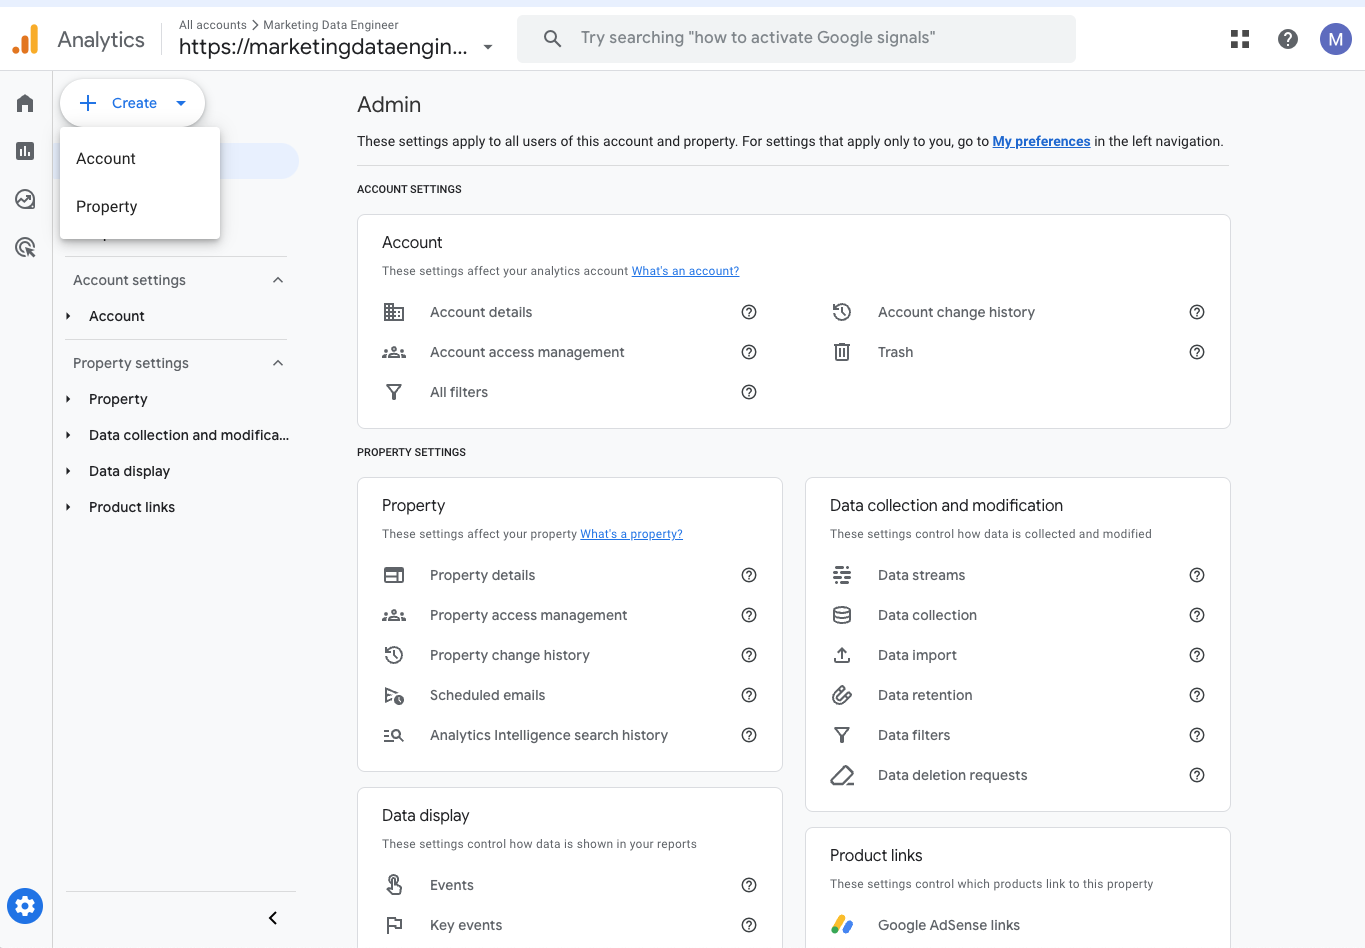The height and width of the screenshot is (948, 1365).
Task: Click the What's a property? link
Action: click(x=631, y=534)
